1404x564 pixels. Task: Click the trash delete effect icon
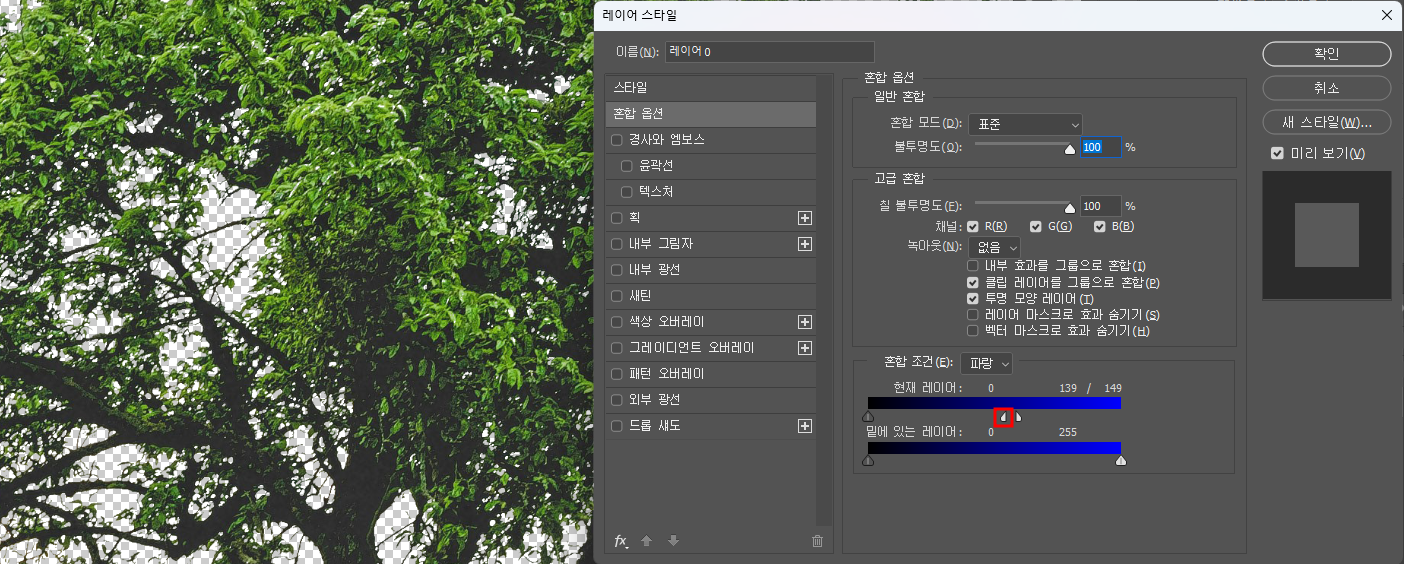pyautogui.click(x=817, y=541)
